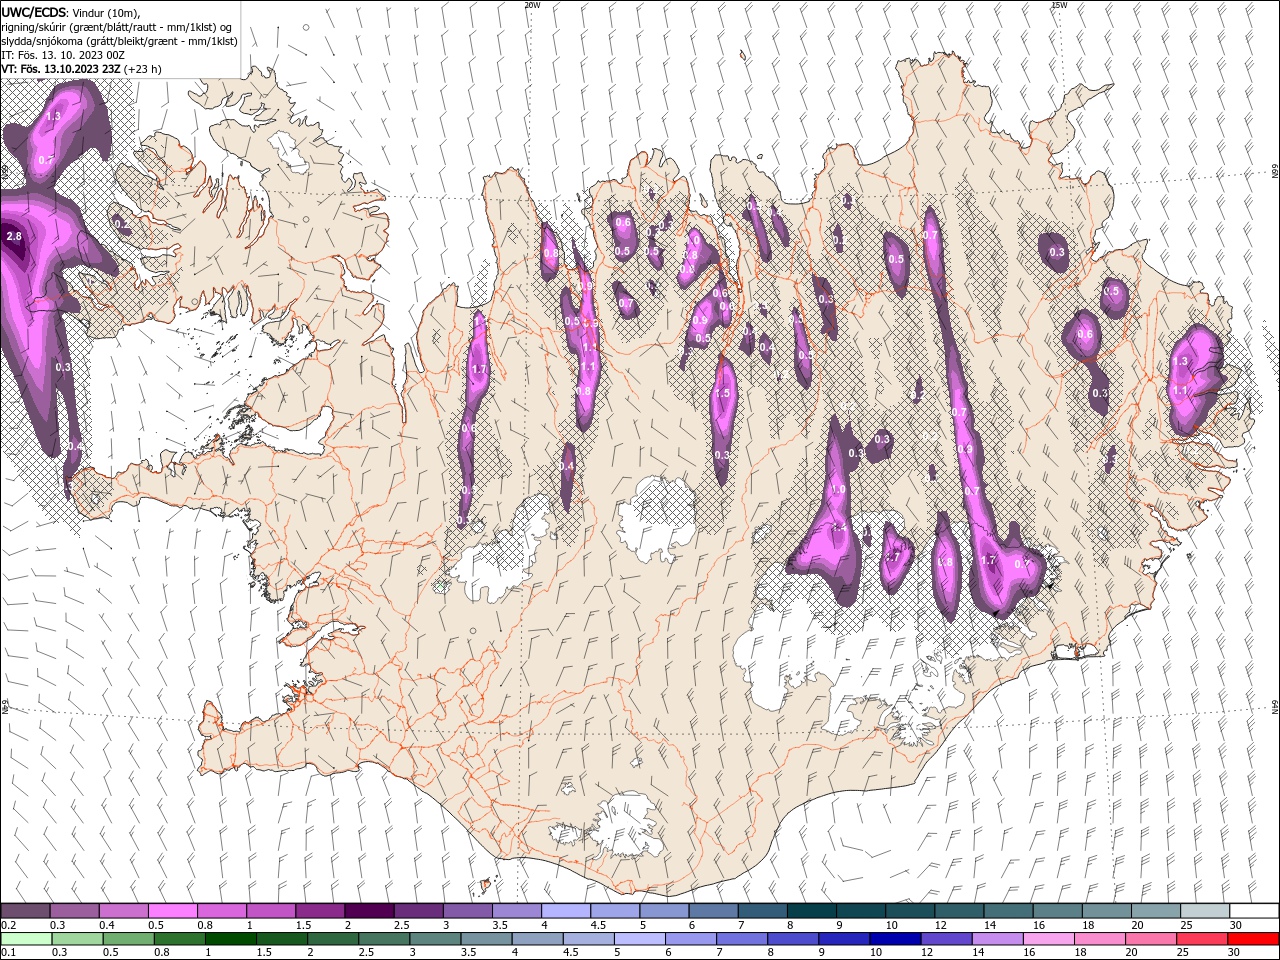This screenshot has height=960, width=1280.
Task: Click the upper legend swatch between 6 and 7
Action: coord(713,911)
